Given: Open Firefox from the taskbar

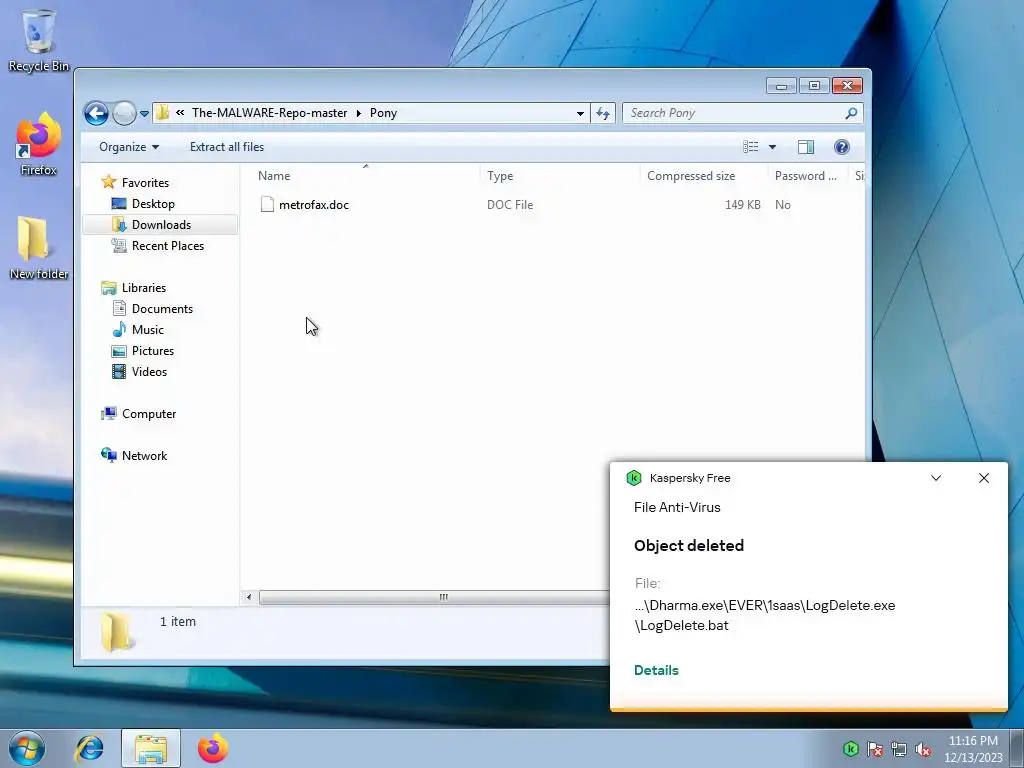Looking at the screenshot, I should (213, 748).
